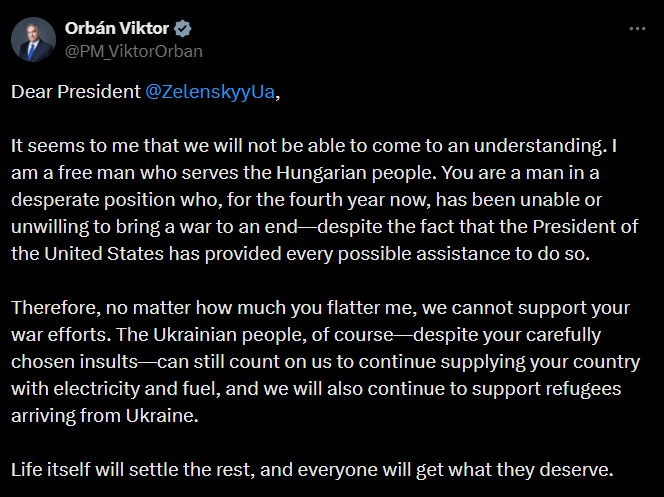This screenshot has width=664, height=497.
Task: Click the "Dear President" greeting text
Action: 75,92
